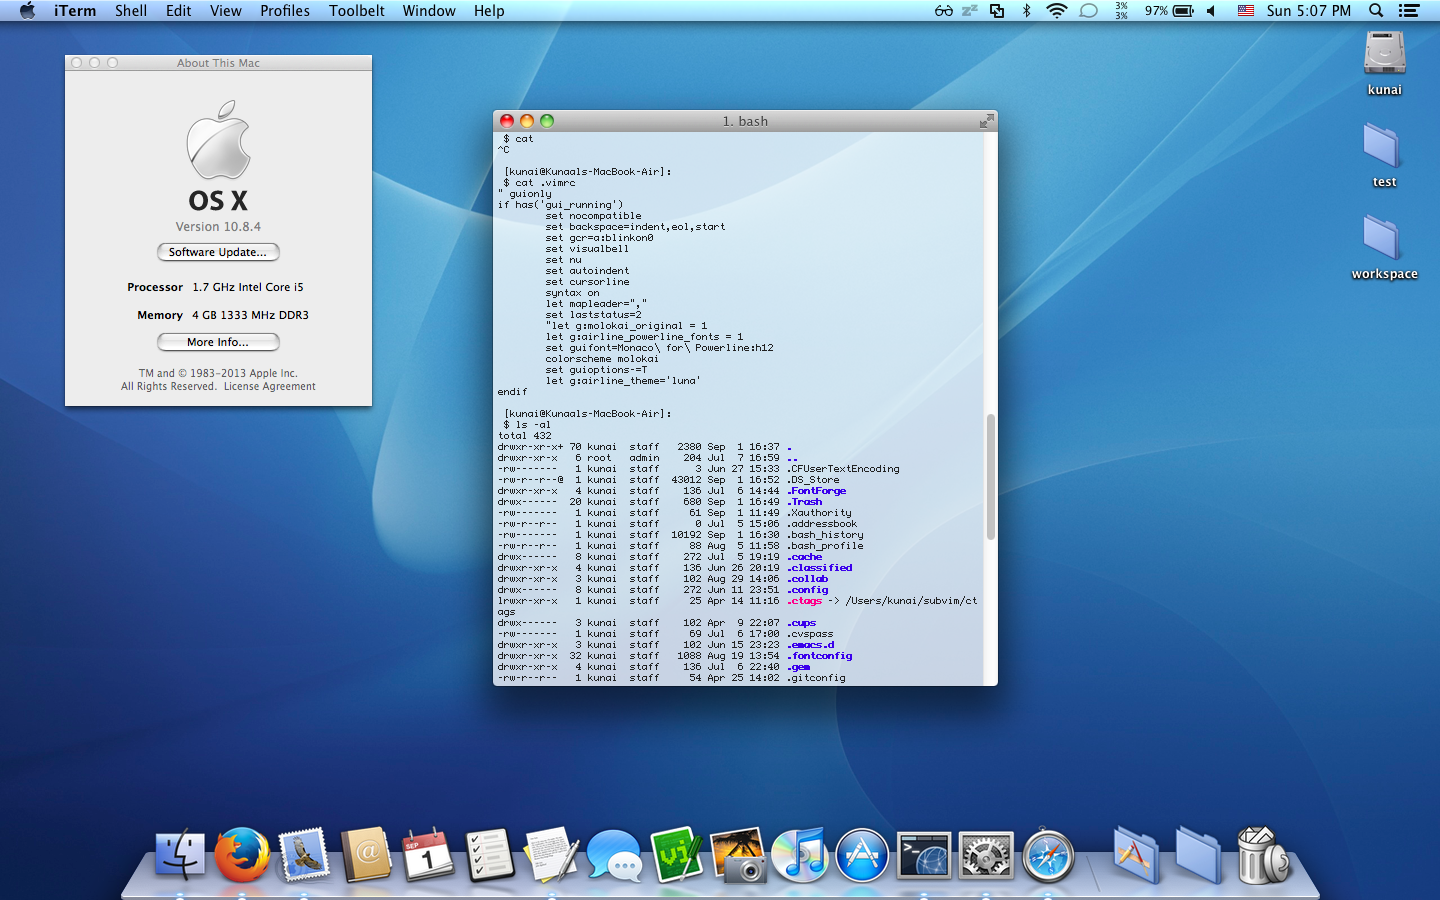Open the Window menu
The image size is (1440, 900).
[429, 11]
